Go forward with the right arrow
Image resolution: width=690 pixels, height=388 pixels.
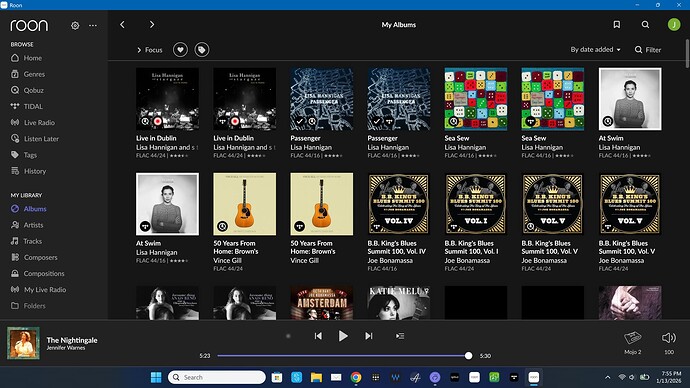(x=152, y=25)
